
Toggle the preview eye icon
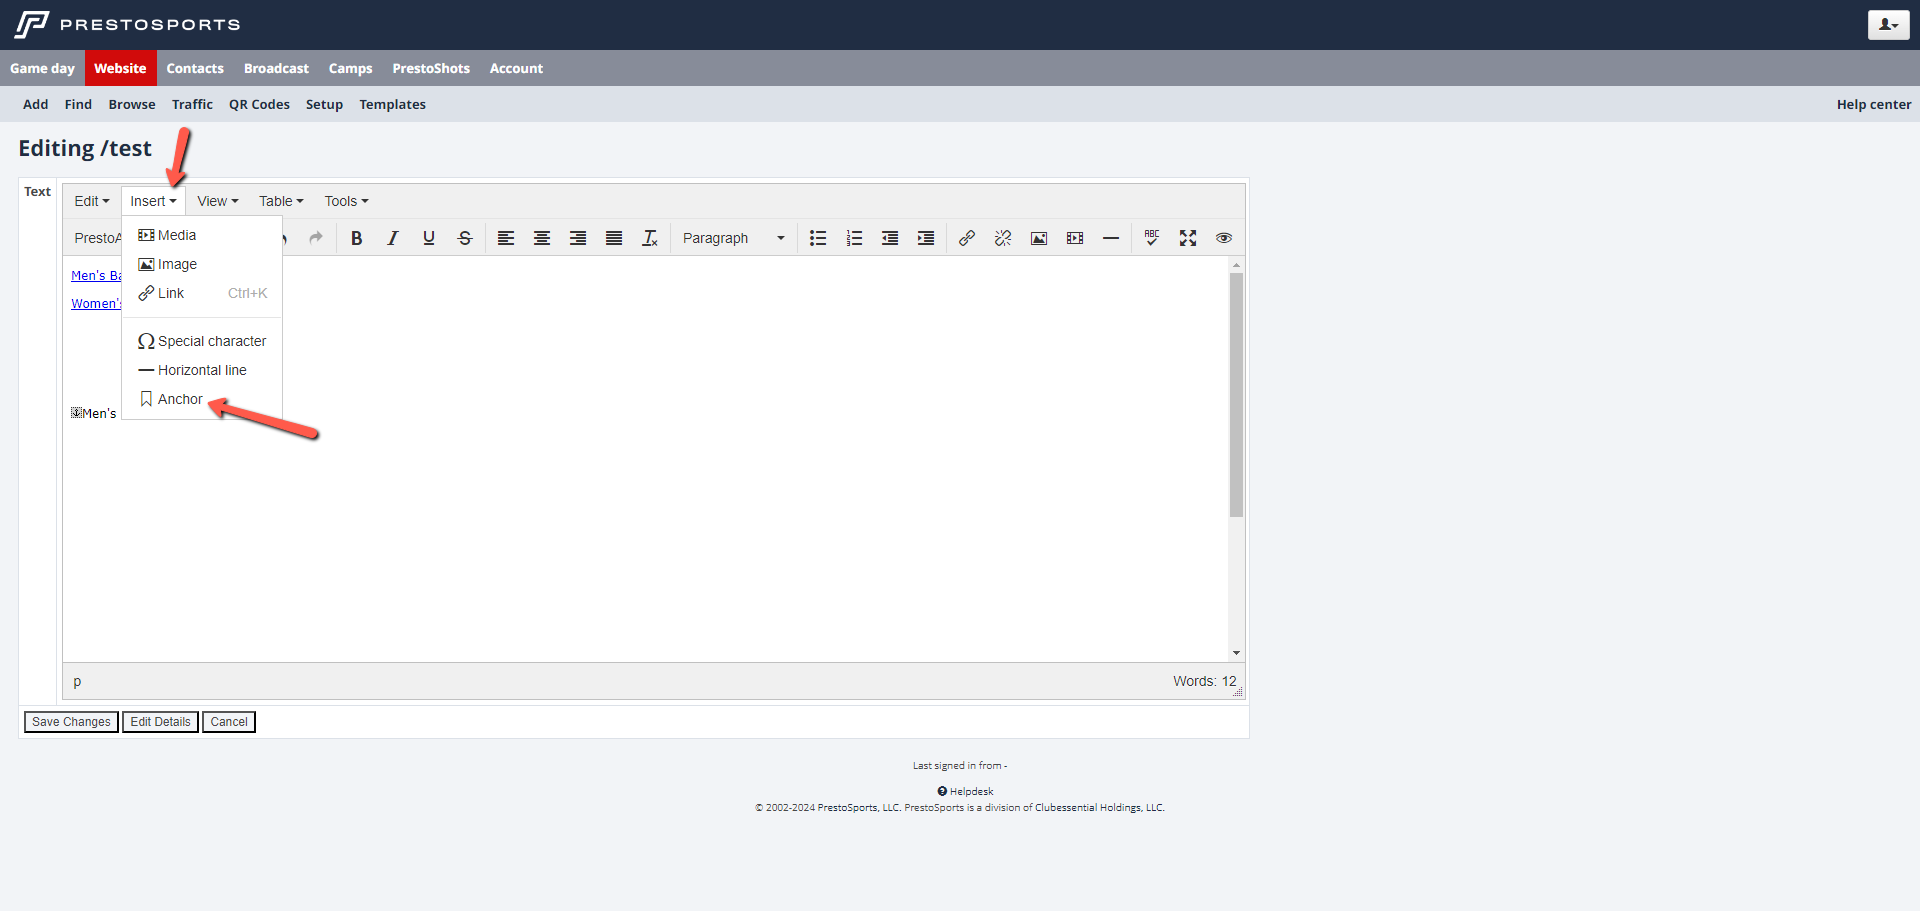[1224, 238]
